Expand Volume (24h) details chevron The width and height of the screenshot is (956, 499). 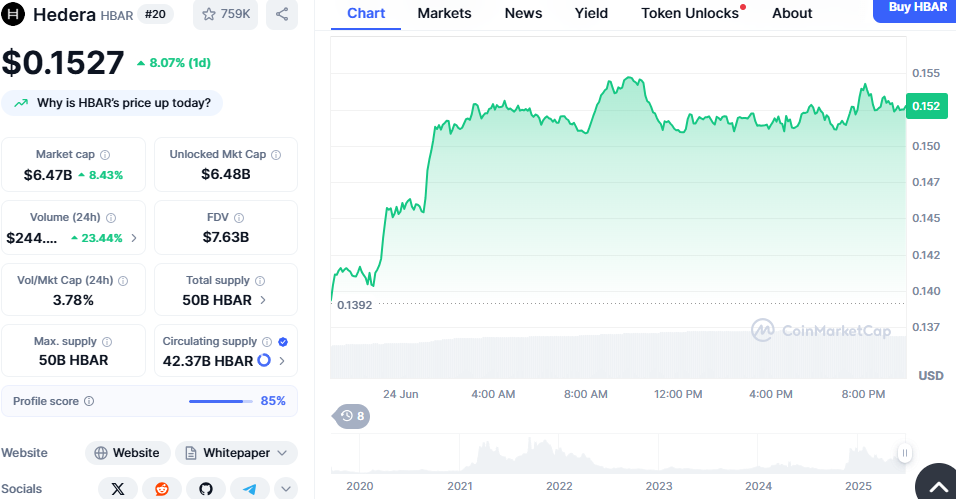(134, 238)
